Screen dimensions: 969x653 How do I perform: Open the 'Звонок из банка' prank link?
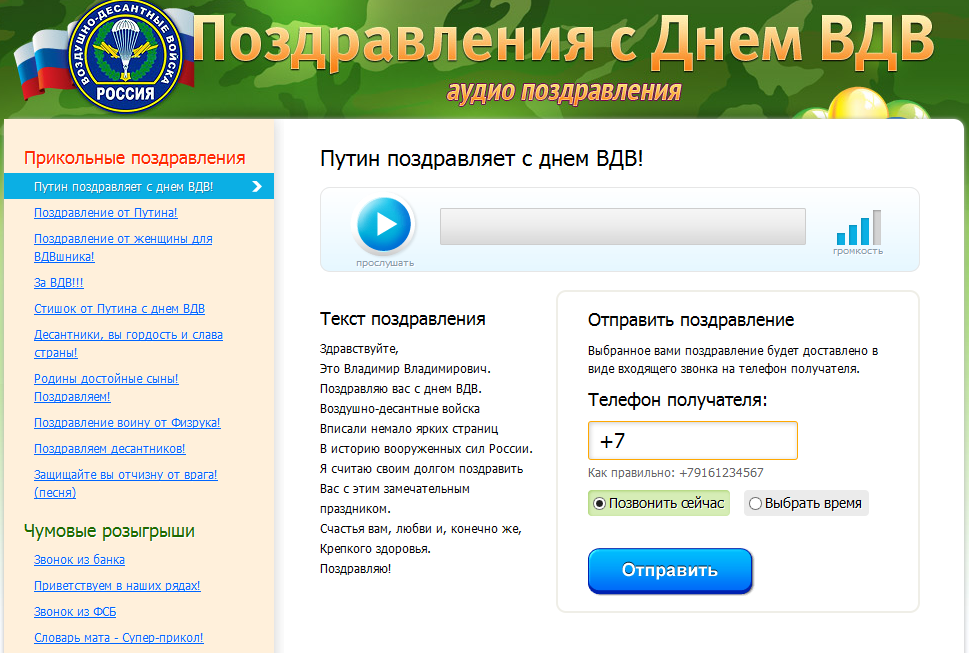(x=79, y=560)
